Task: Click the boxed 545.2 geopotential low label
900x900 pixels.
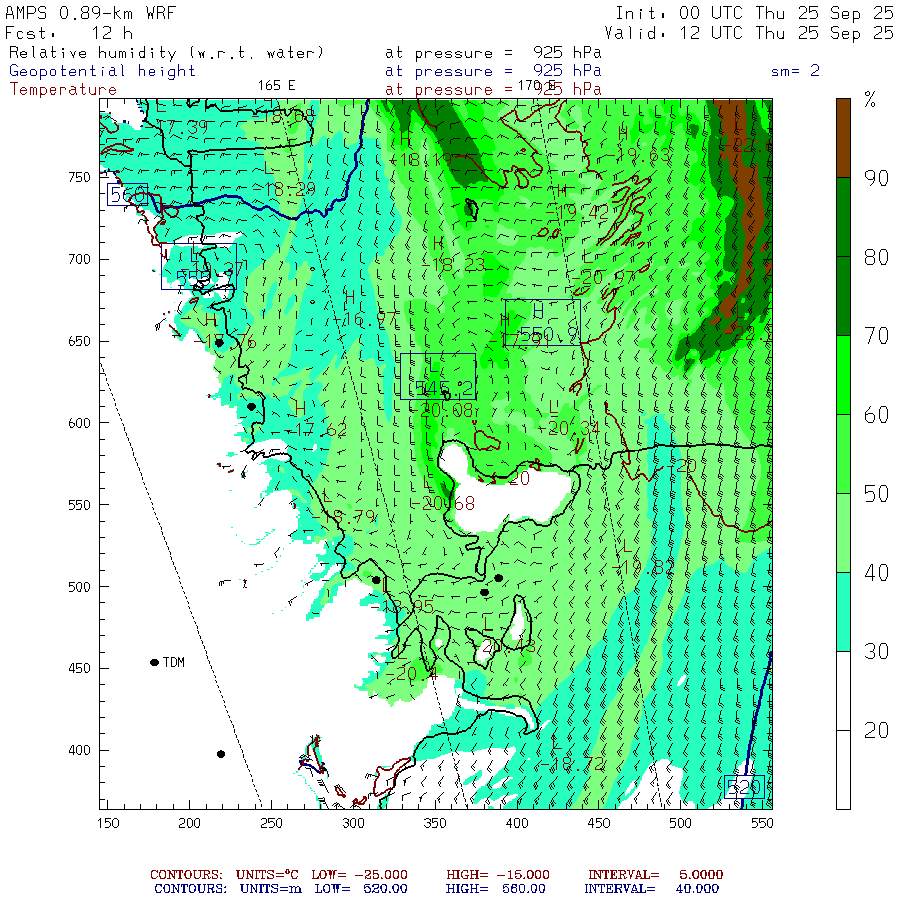Action: pyautogui.click(x=438, y=377)
